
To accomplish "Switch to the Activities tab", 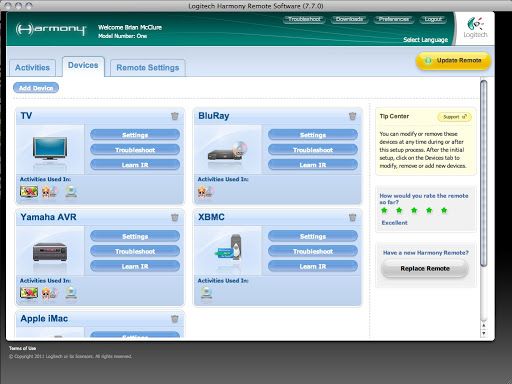I will click(32, 68).
